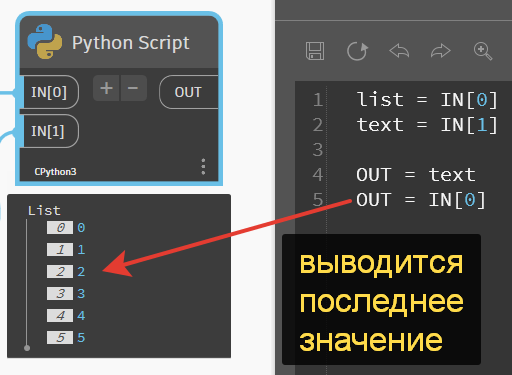This screenshot has width=512, height=375.
Task: Select list item at index 1 in the preview
Action: point(66,250)
